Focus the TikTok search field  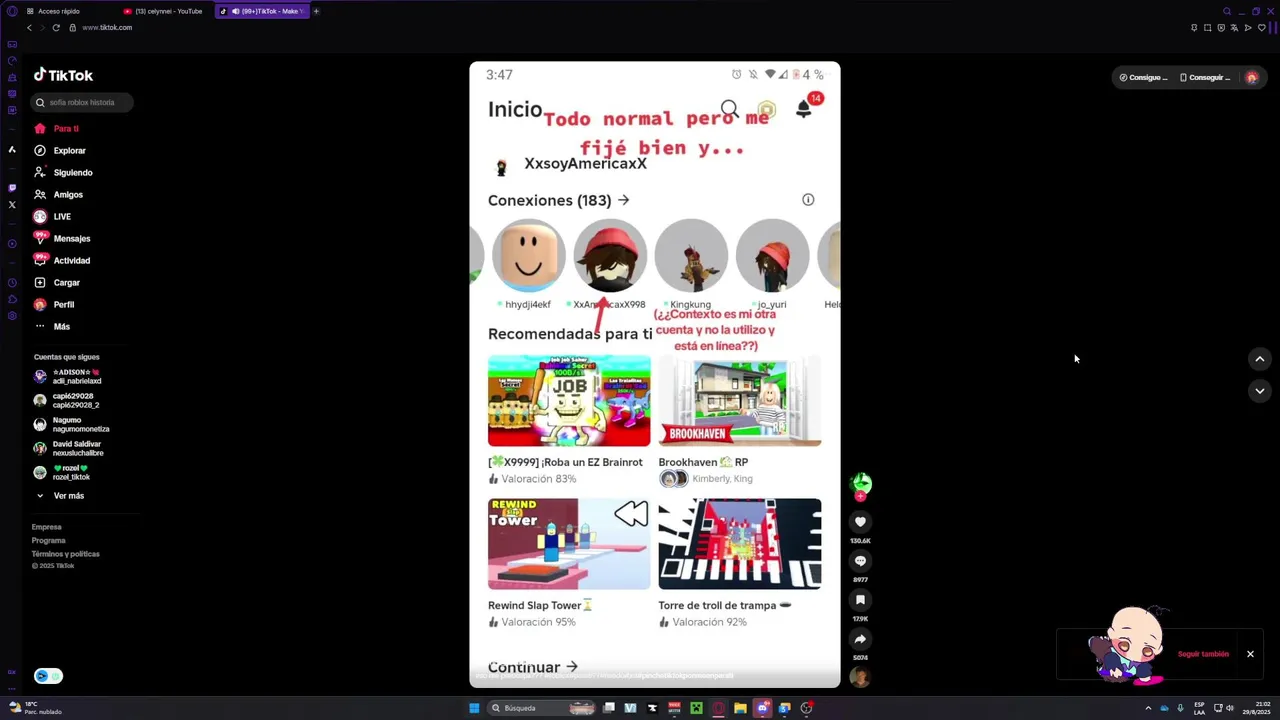pos(82,102)
